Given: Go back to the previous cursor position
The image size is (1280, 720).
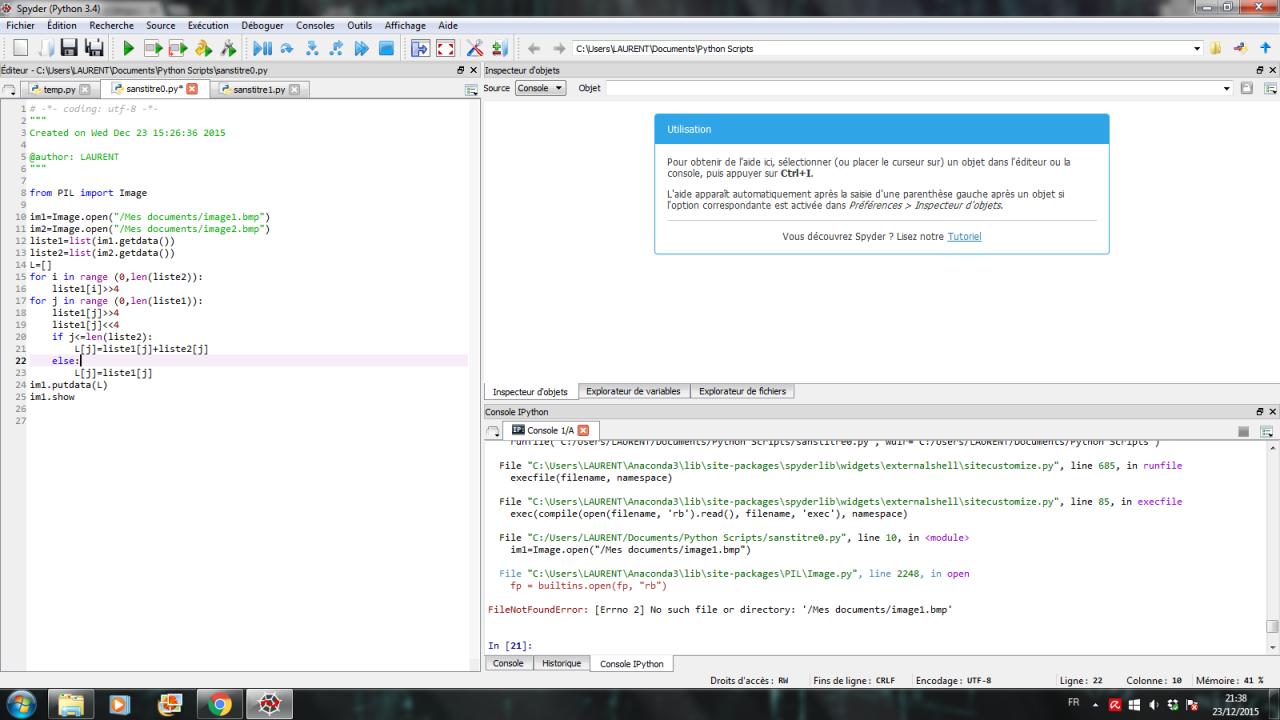Looking at the screenshot, I should [x=534, y=48].
